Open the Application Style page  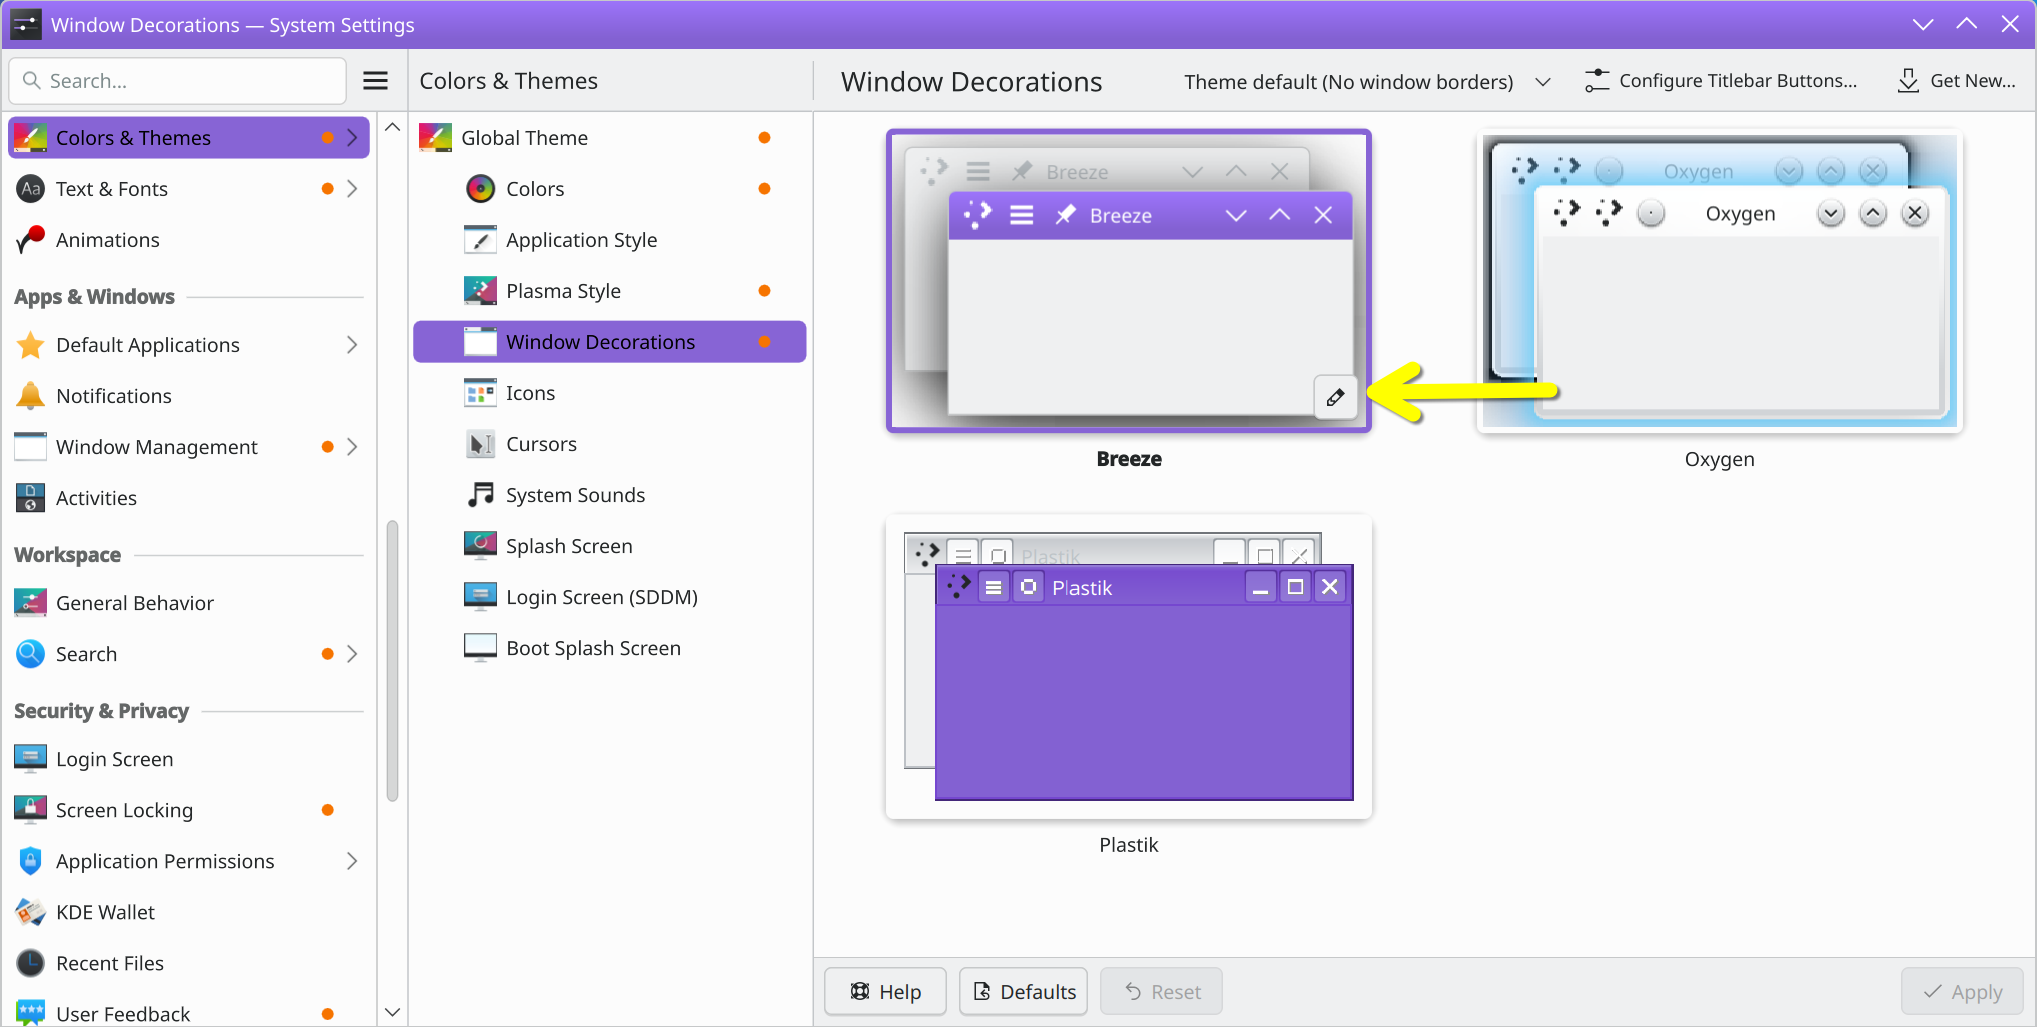pyautogui.click(x=610, y=240)
